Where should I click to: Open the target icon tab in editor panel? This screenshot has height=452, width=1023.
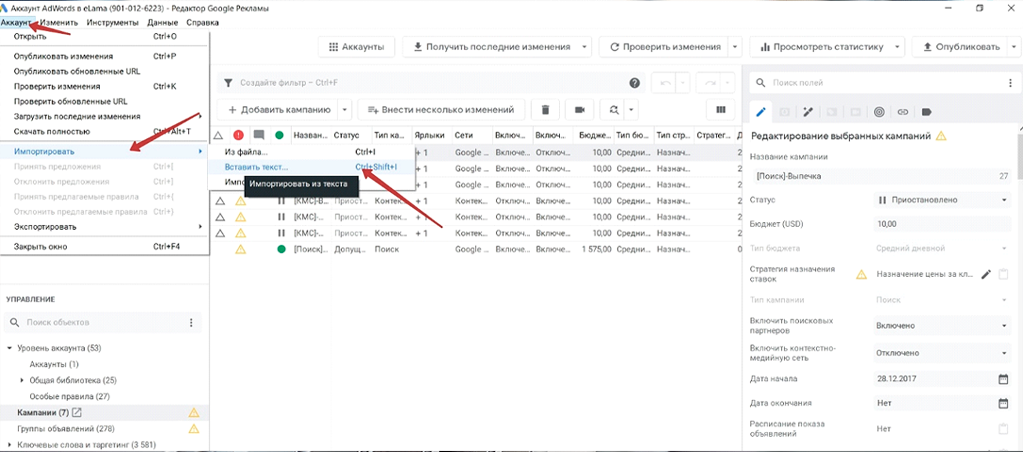coord(879,112)
